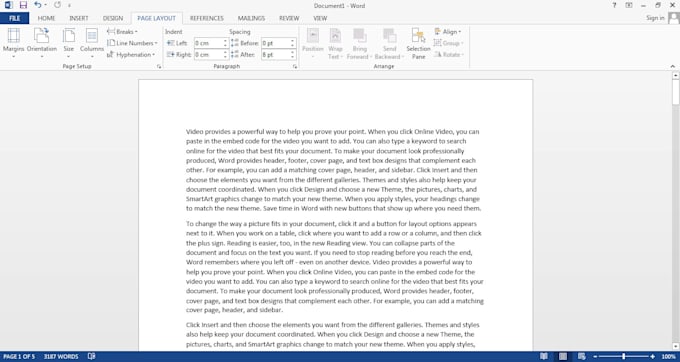Image resolution: width=680 pixels, height=362 pixels.
Task: Click Sign in link
Action: (655, 18)
